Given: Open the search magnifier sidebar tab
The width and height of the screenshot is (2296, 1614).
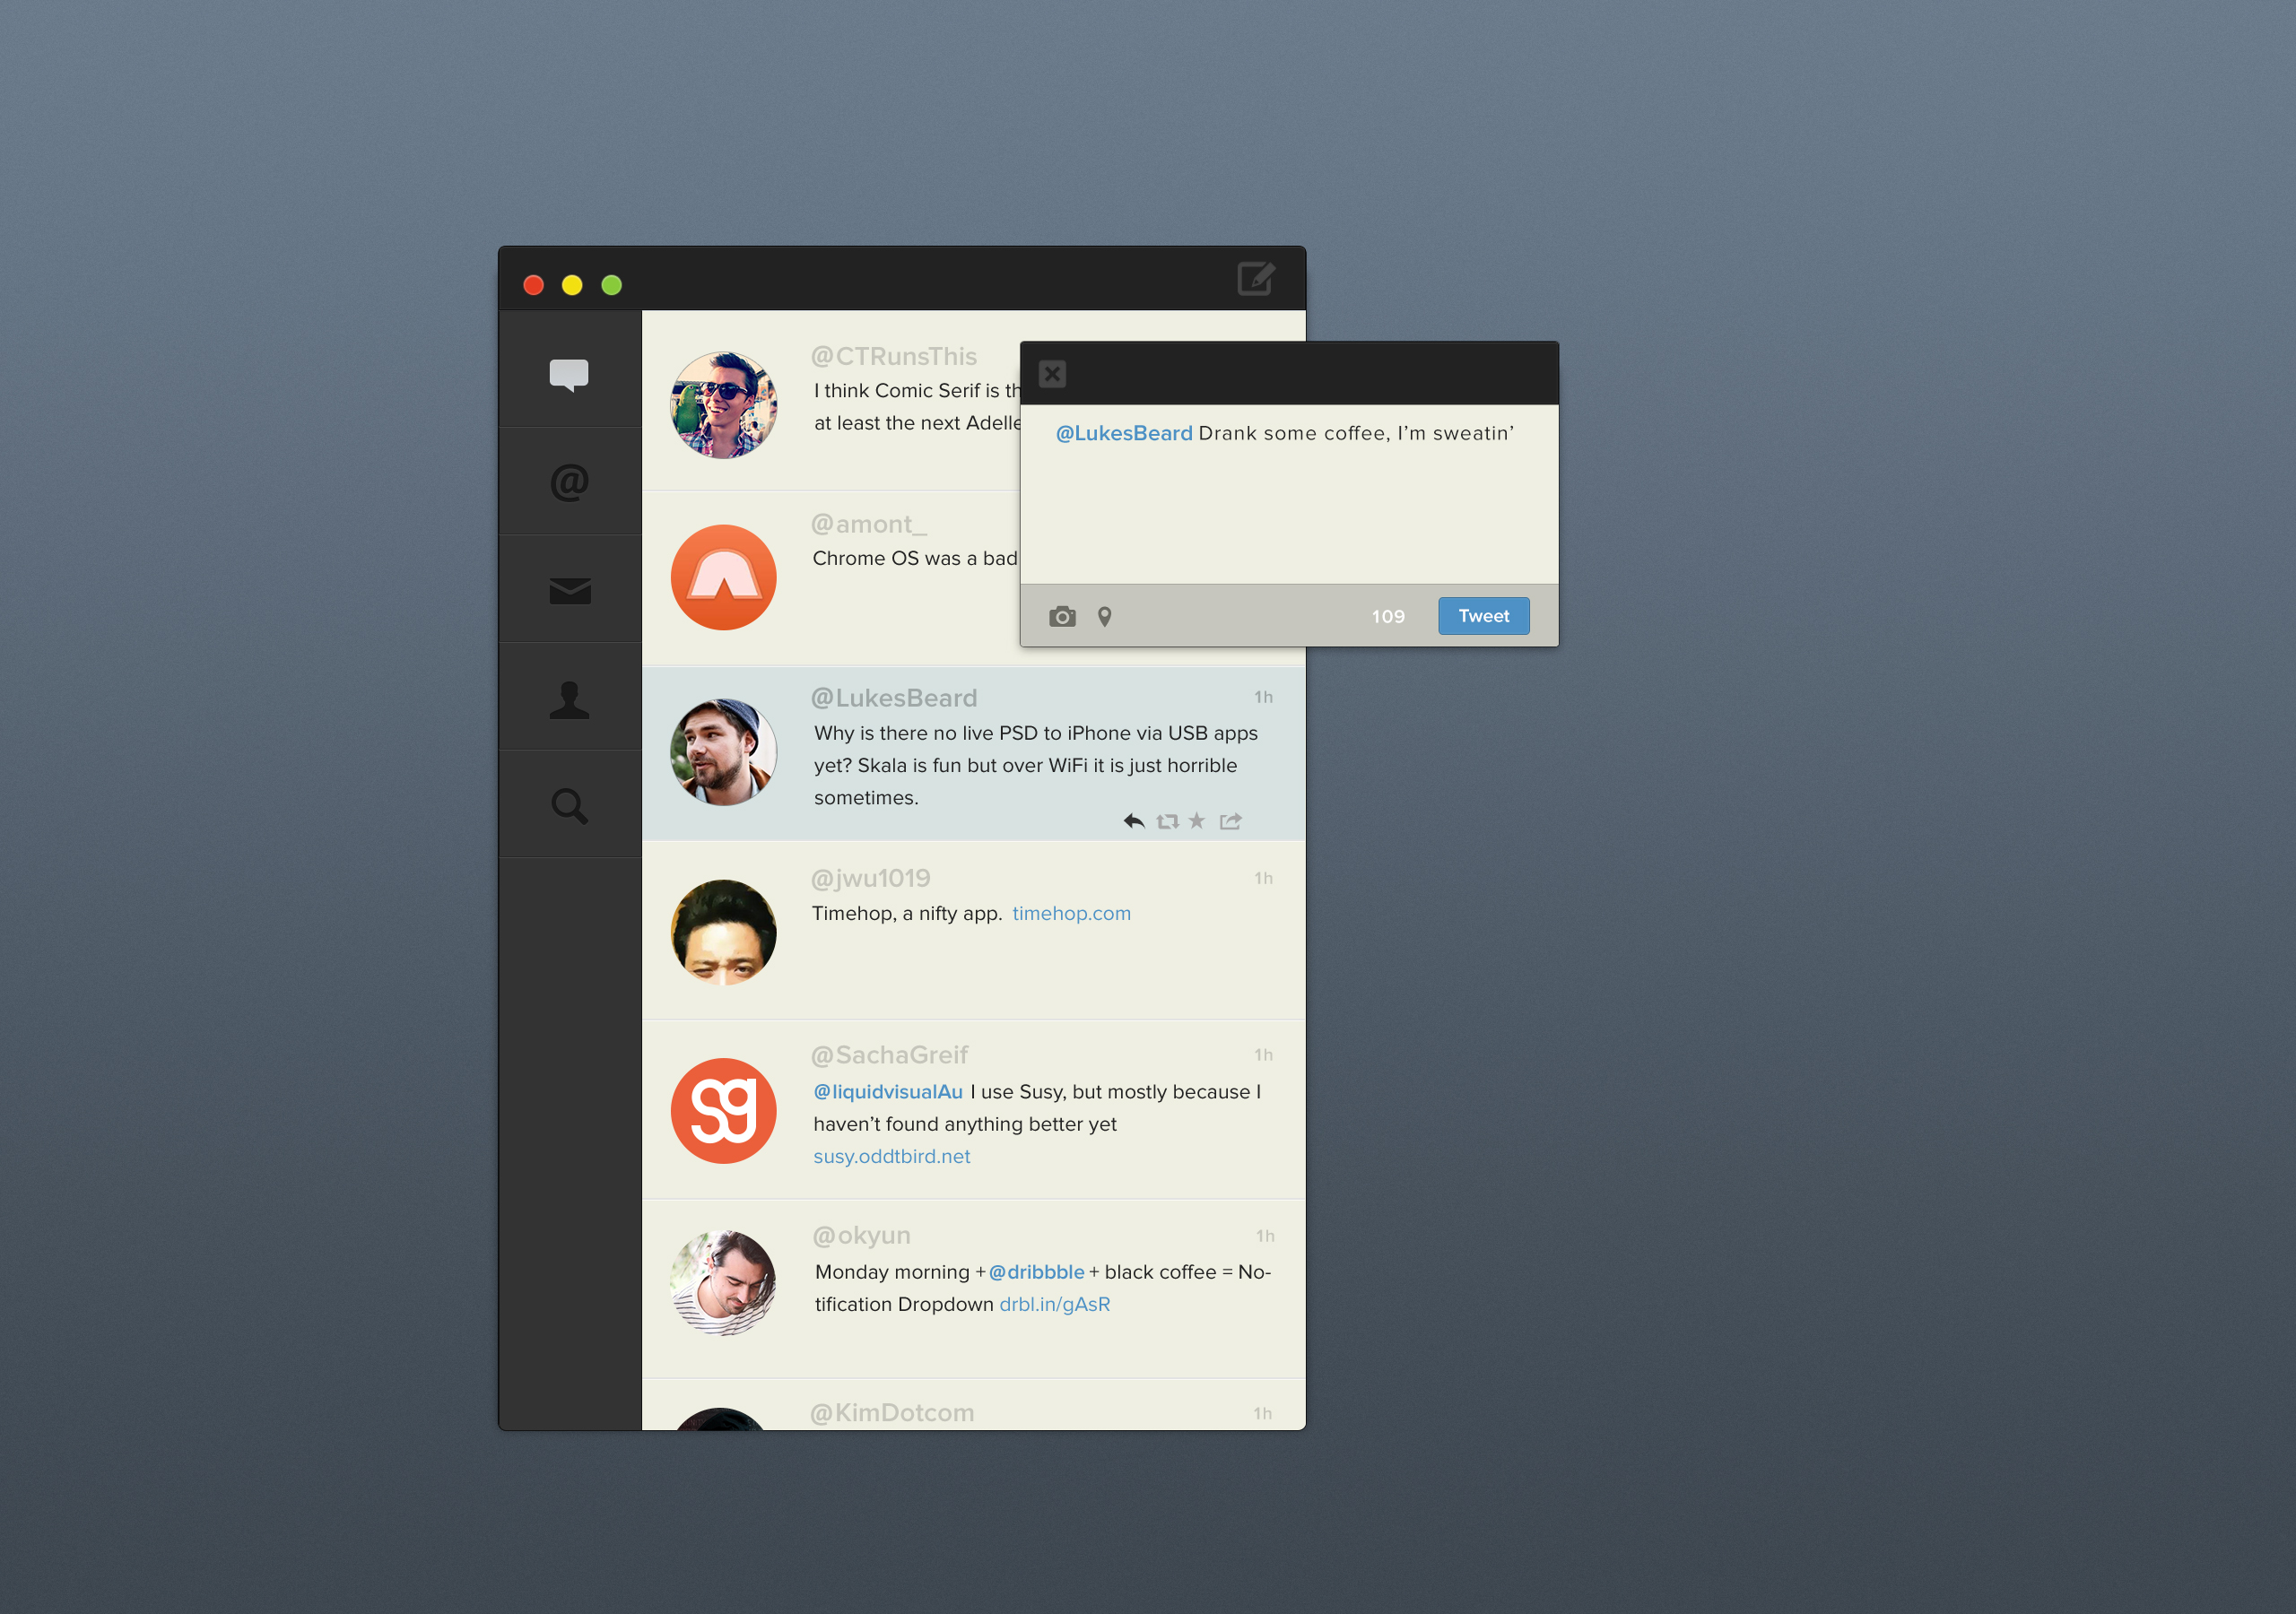Looking at the screenshot, I should tap(569, 805).
